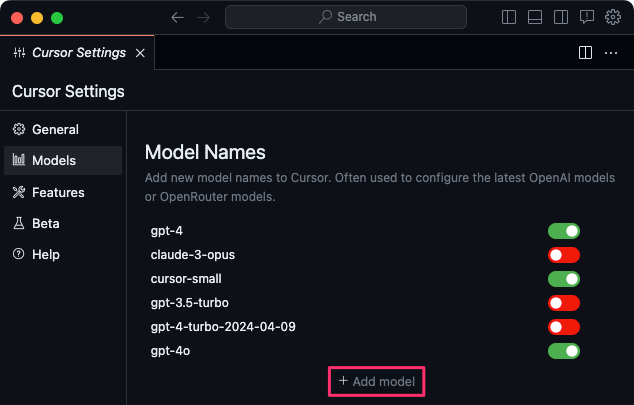Open the gear settings icon in title bar
Viewport: 634px width, 405px height.
click(613, 17)
